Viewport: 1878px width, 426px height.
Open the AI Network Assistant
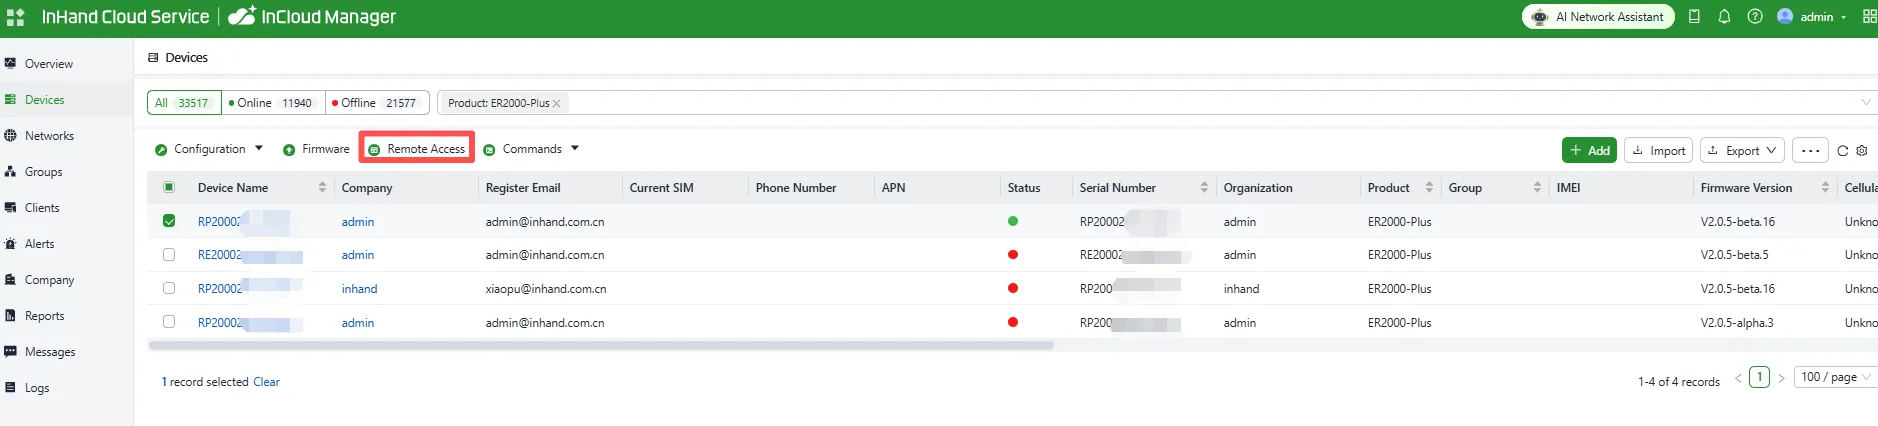1598,17
